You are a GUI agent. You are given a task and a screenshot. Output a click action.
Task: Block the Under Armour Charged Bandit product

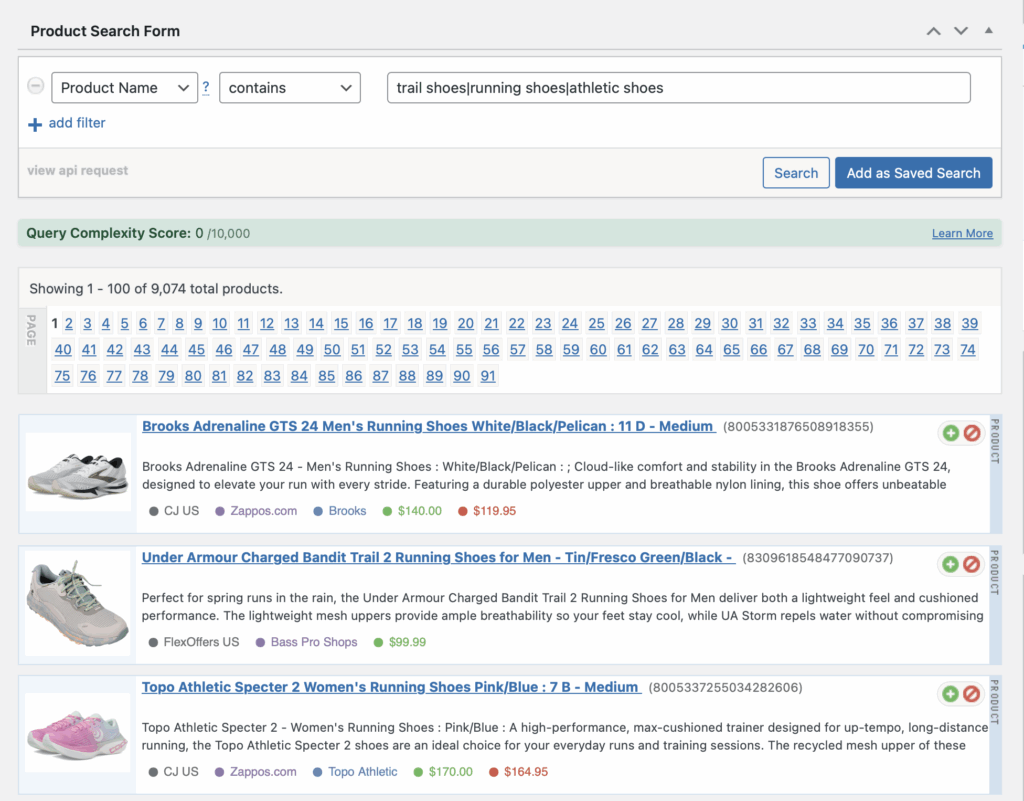pos(971,564)
